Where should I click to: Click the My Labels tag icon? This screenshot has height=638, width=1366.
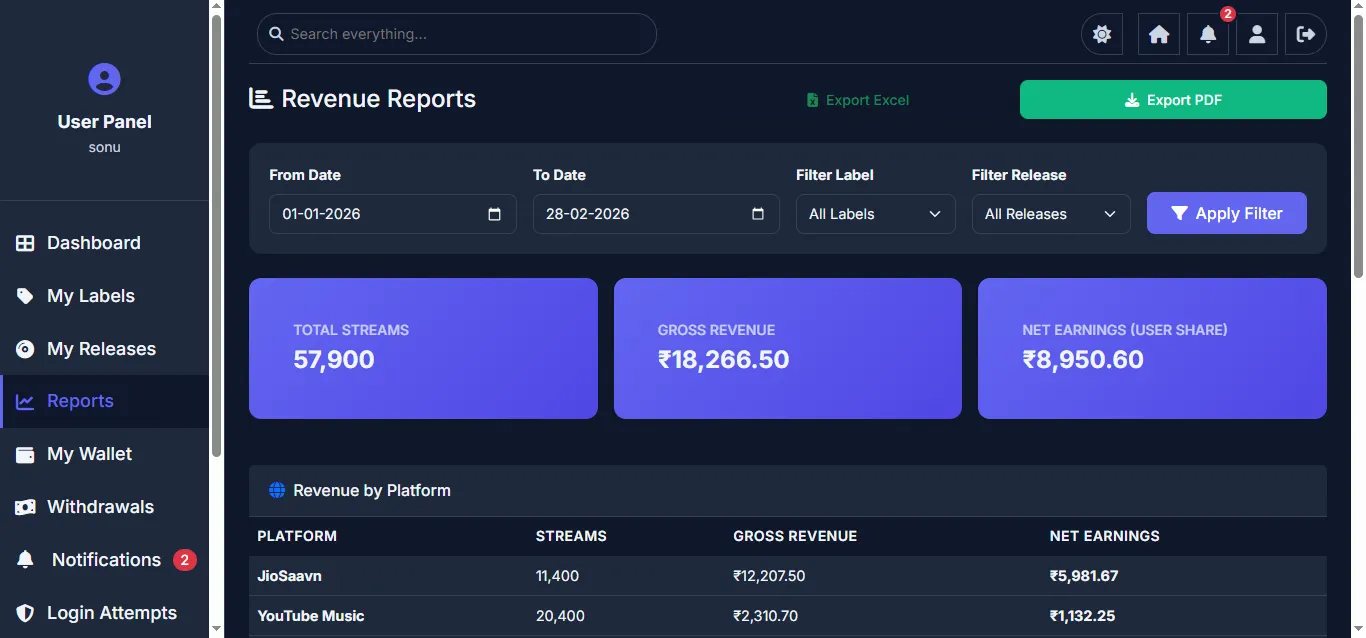pos(25,296)
